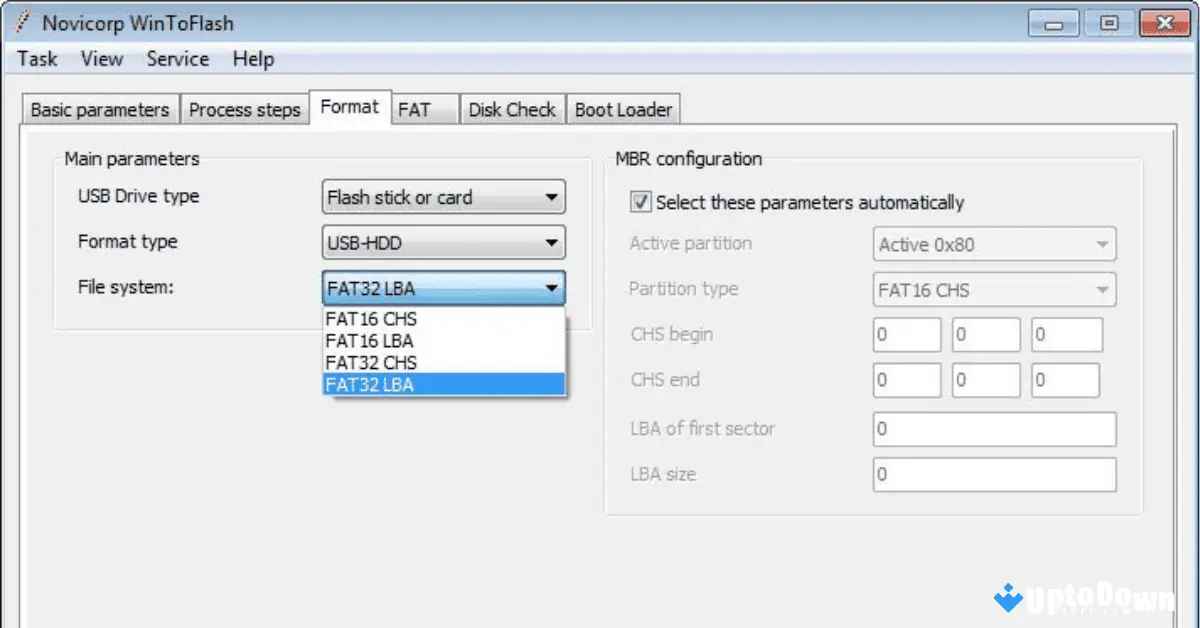Switch to the Boot Loader tab
1200x628 pixels.
(623, 109)
